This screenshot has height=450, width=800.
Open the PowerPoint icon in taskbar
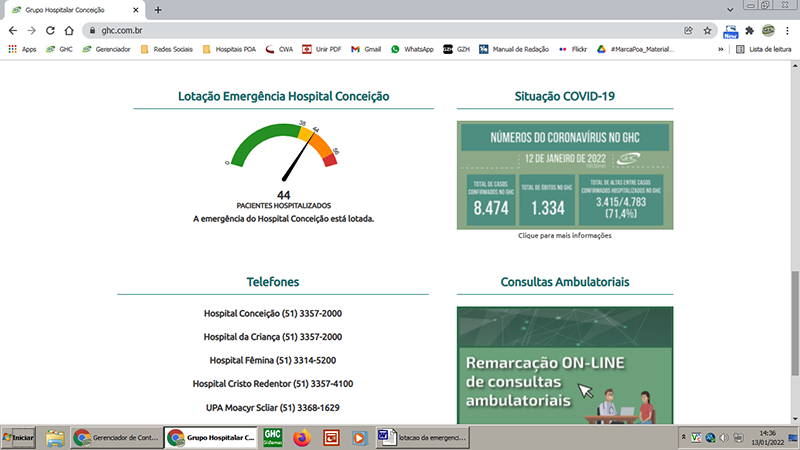coord(328,437)
